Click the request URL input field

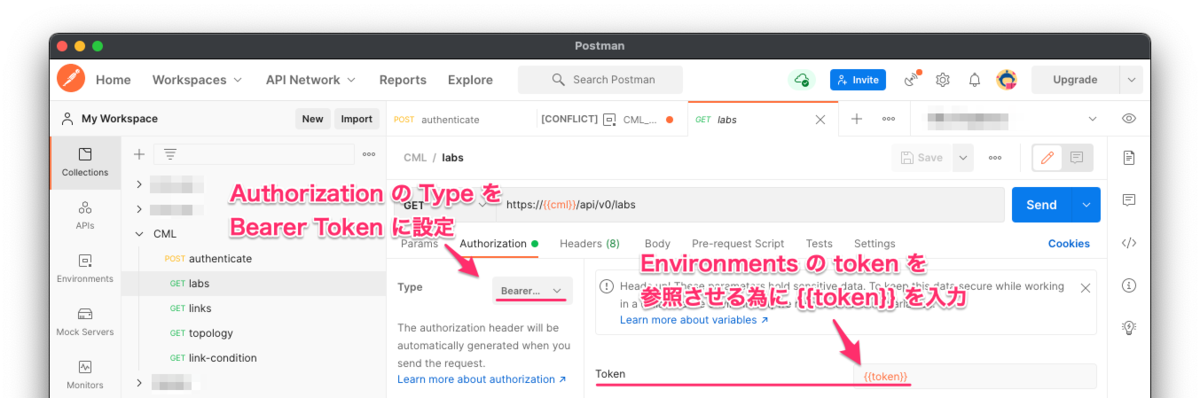click(x=750, y=205)
